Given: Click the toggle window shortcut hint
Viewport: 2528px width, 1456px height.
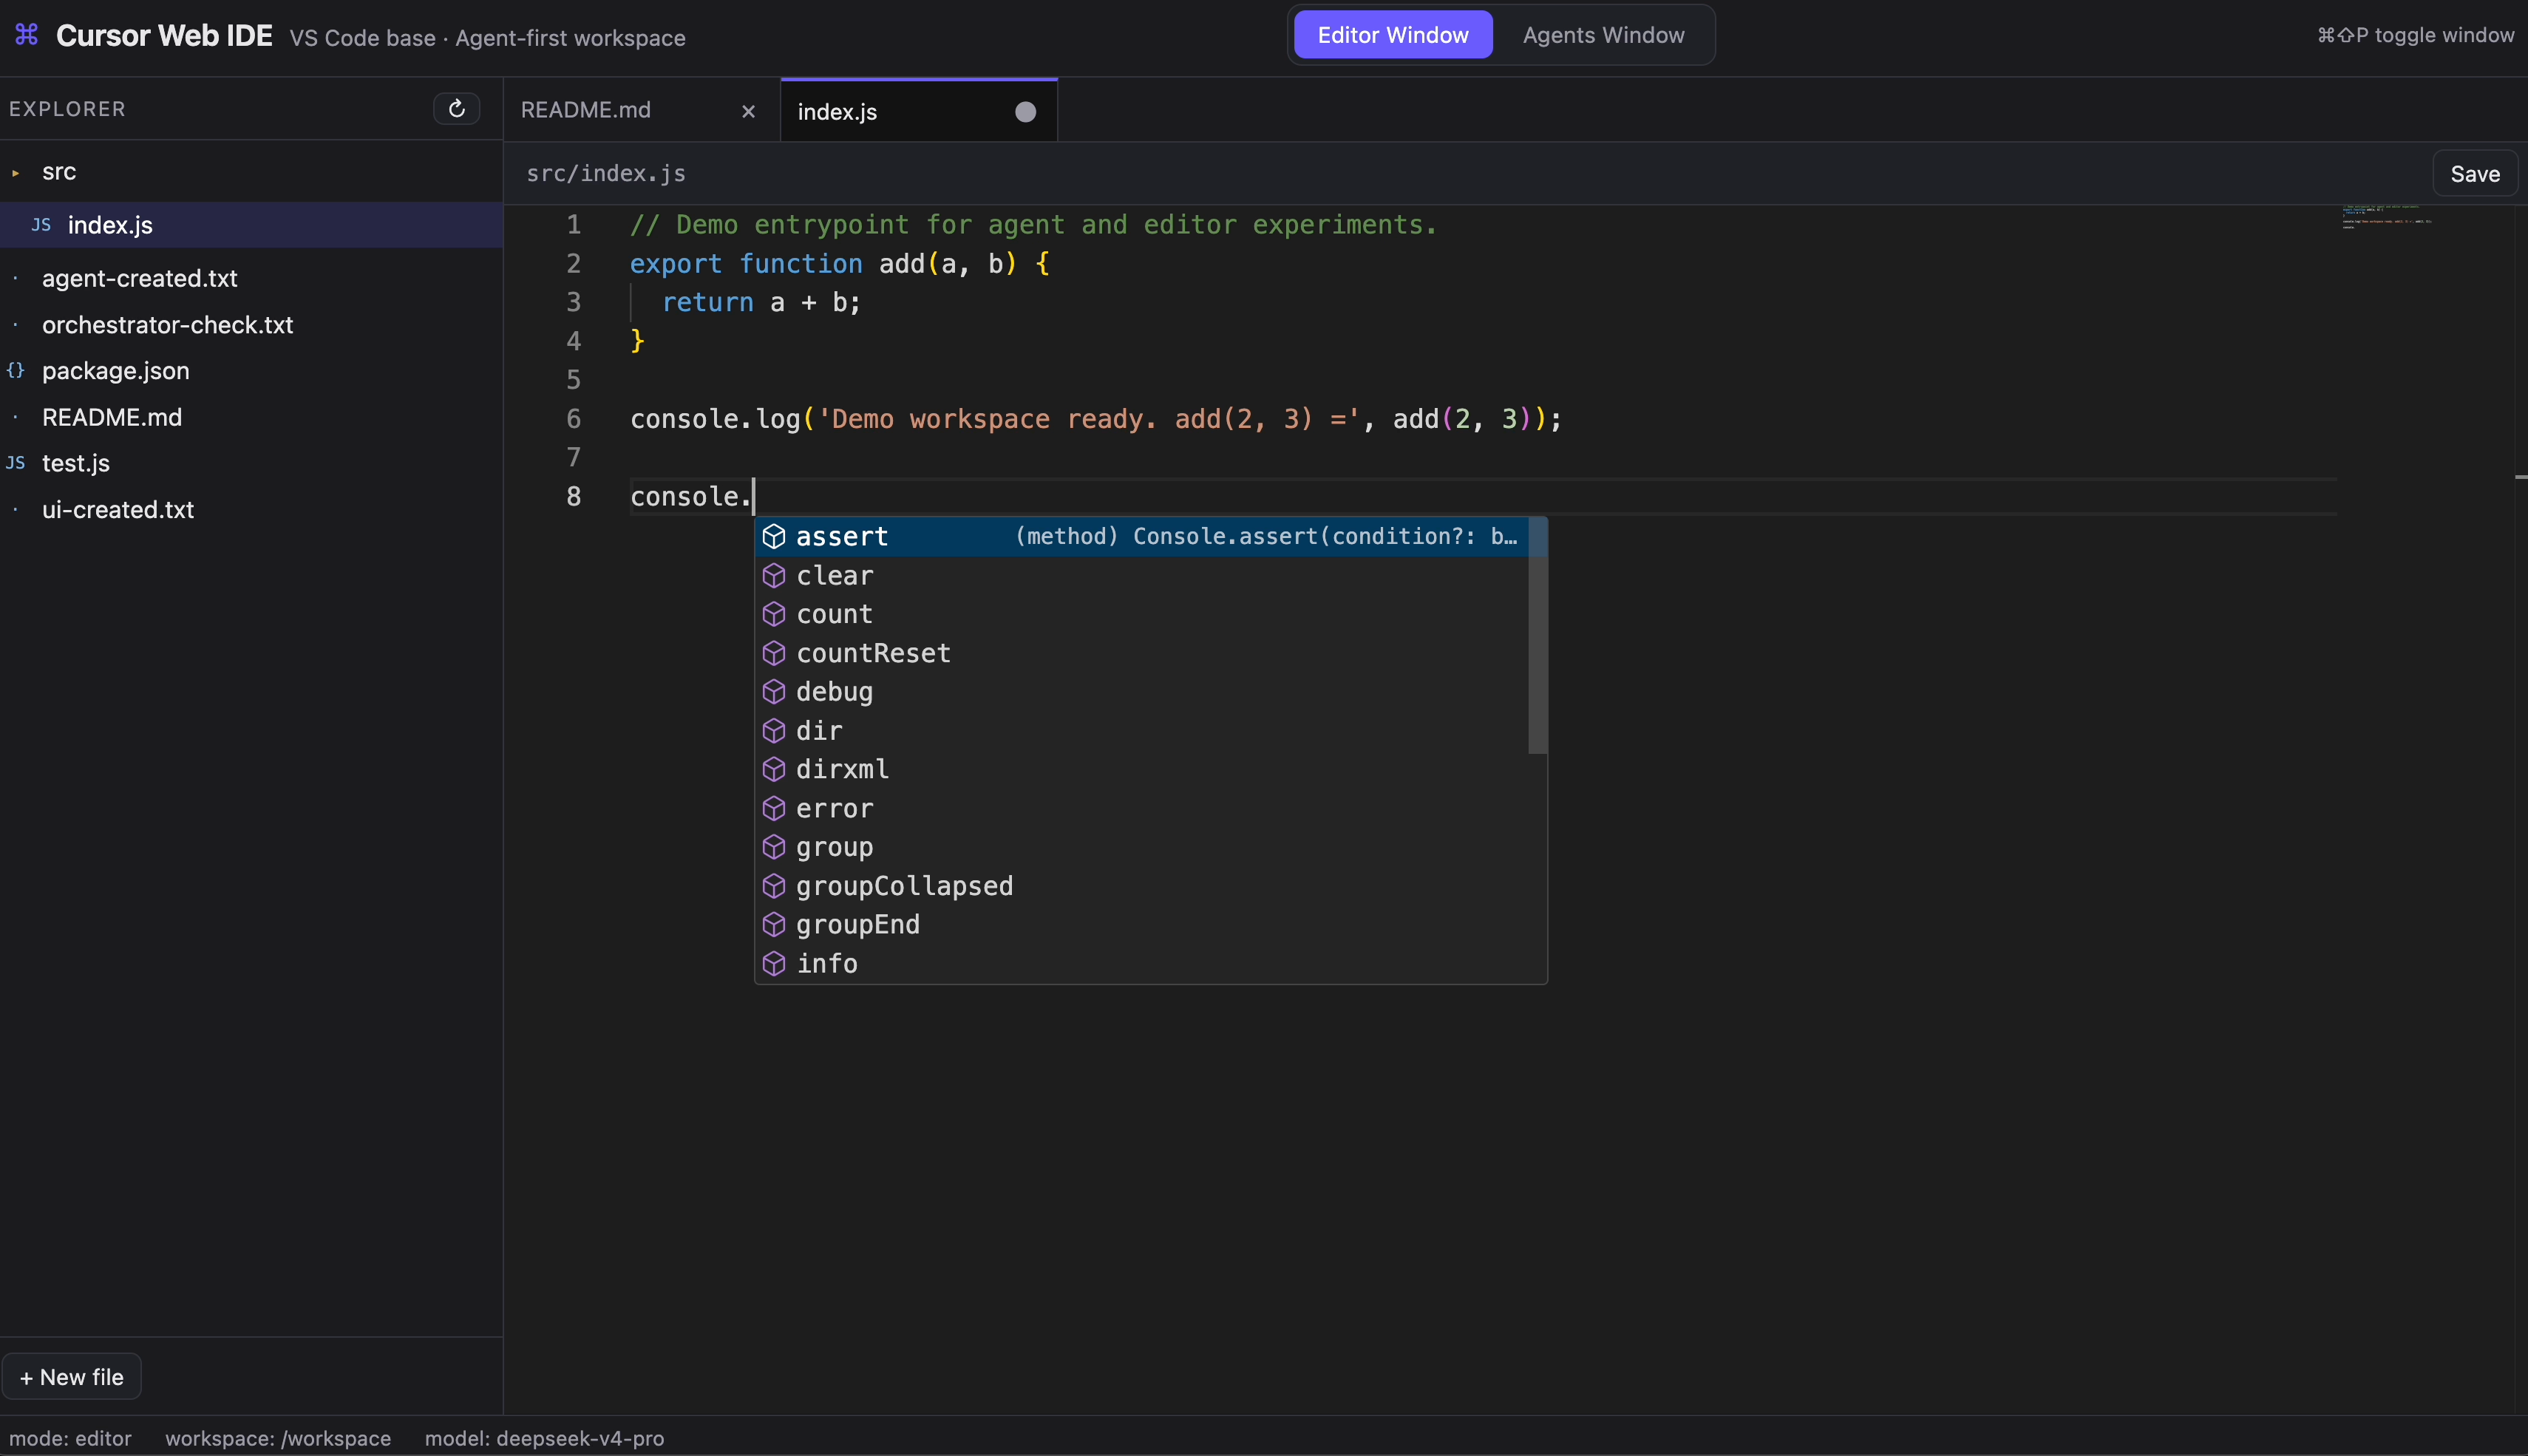Looking at the screenshot, I should point(2415,35).
